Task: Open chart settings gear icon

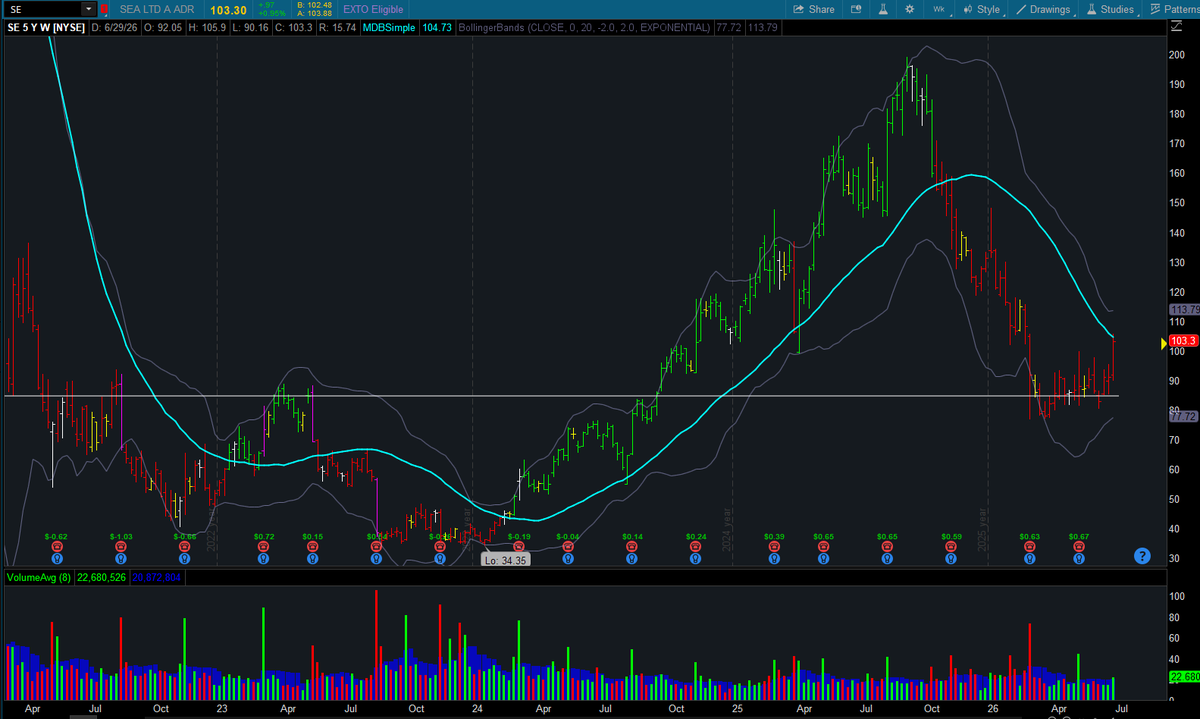Action: [909, 9]
